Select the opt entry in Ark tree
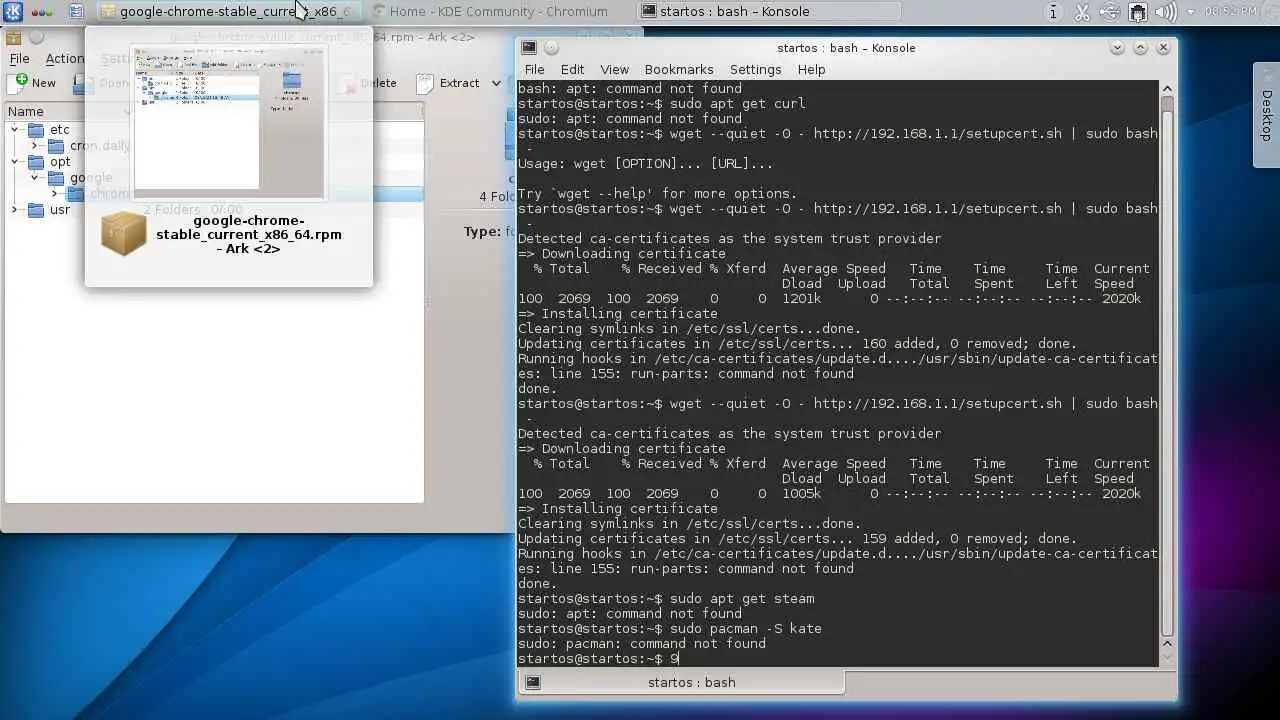This screenshot has width=1280, height=720. [x=60, y=162]
